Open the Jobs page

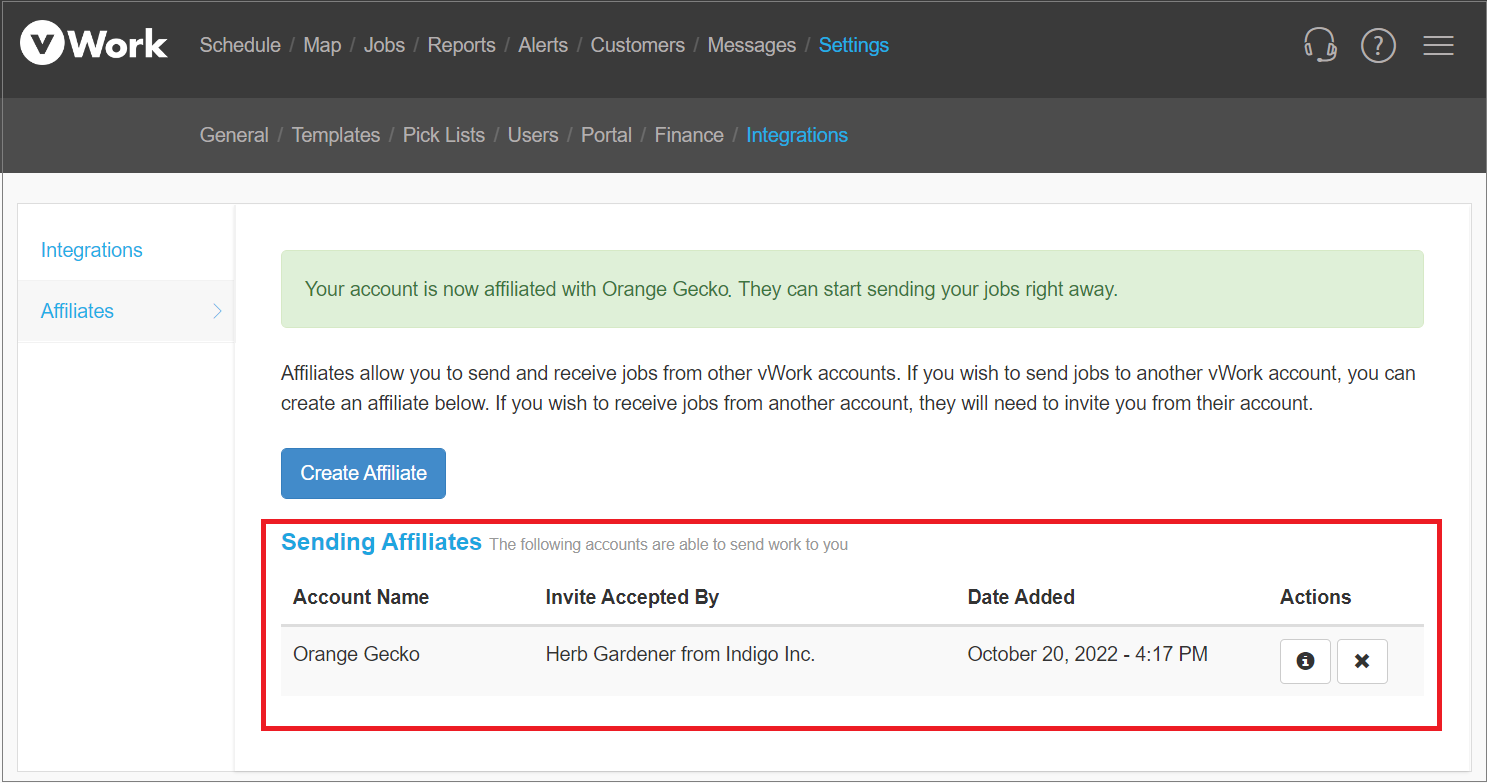click(x=384, y=45)
